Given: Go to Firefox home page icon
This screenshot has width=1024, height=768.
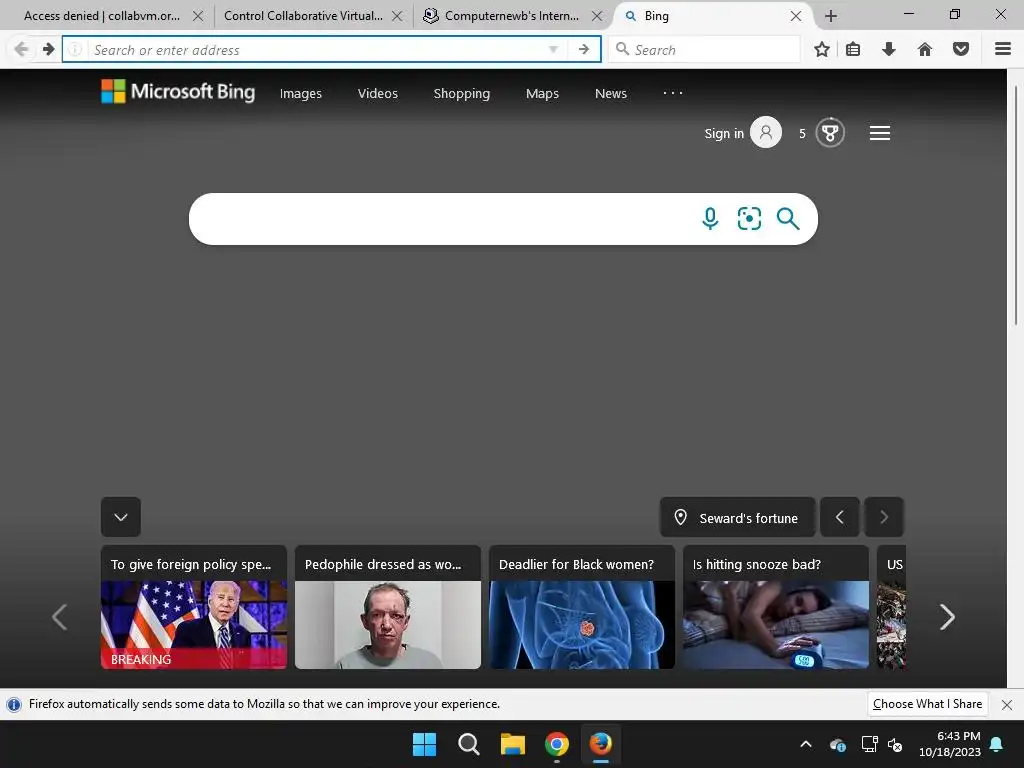Looking at the screenshot, I should click(925, 49).
